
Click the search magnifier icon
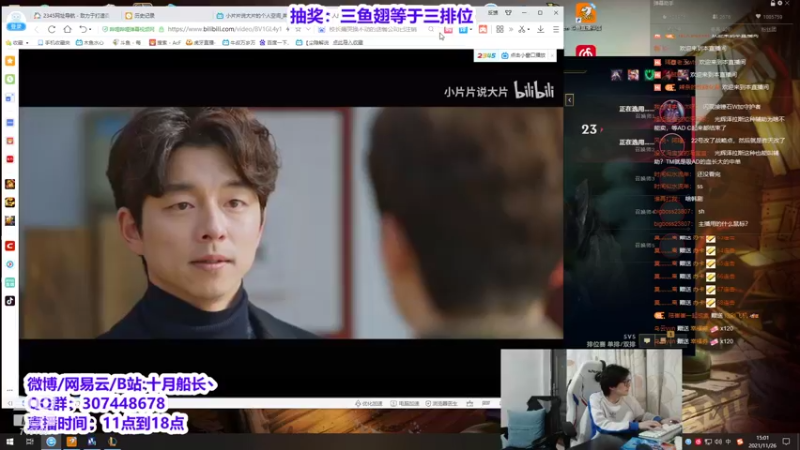point(431,29)
